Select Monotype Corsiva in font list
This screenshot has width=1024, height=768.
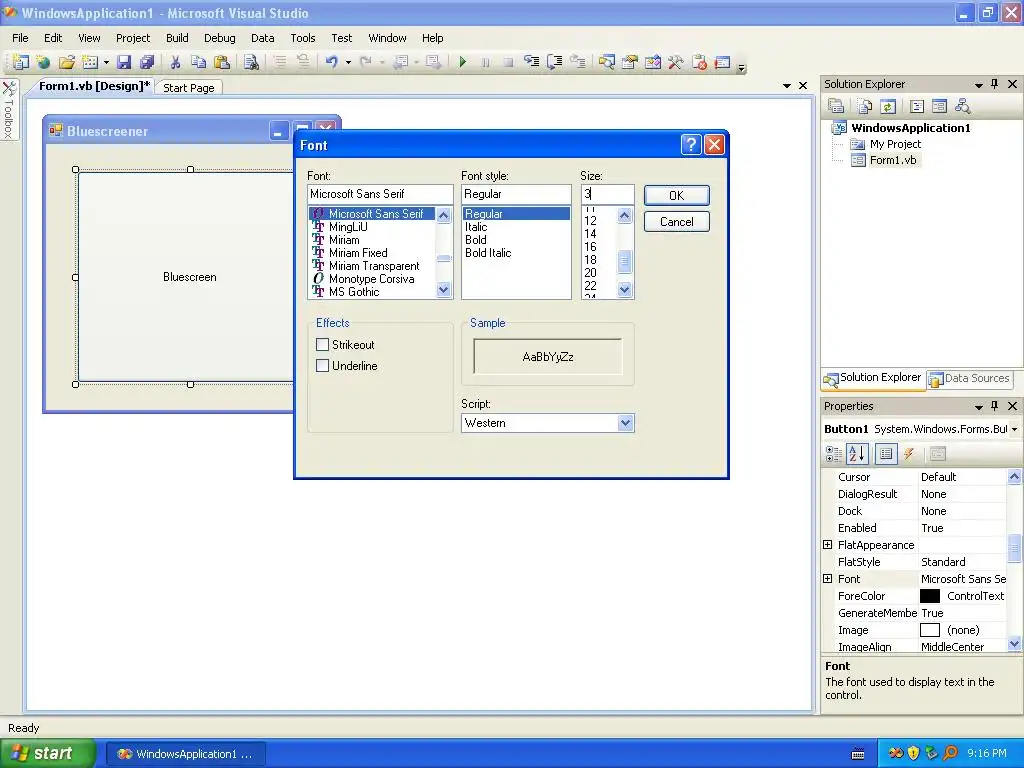tap(371, 279)
